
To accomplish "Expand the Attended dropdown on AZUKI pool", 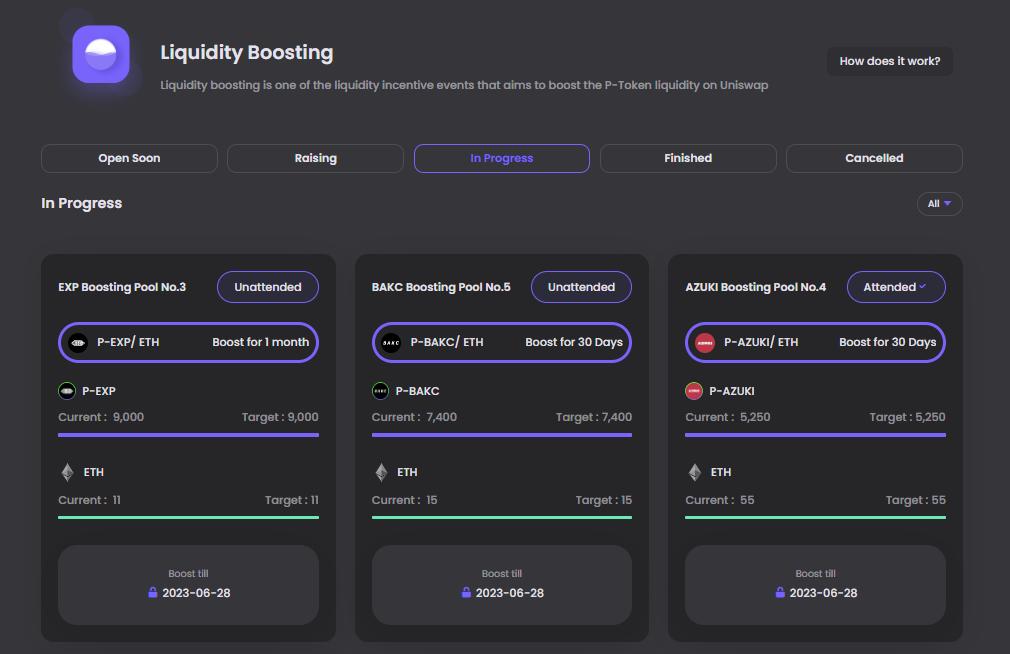I will coord(896,287).
